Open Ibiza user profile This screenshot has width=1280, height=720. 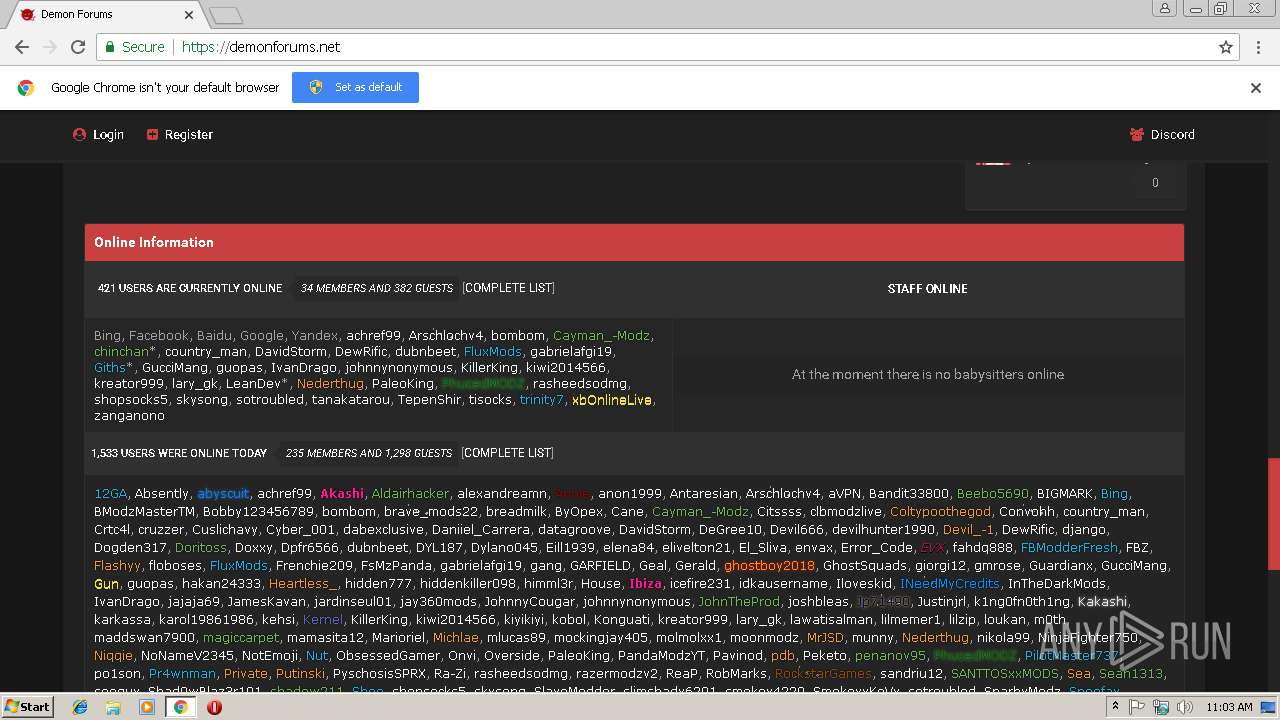pos(646,584)
